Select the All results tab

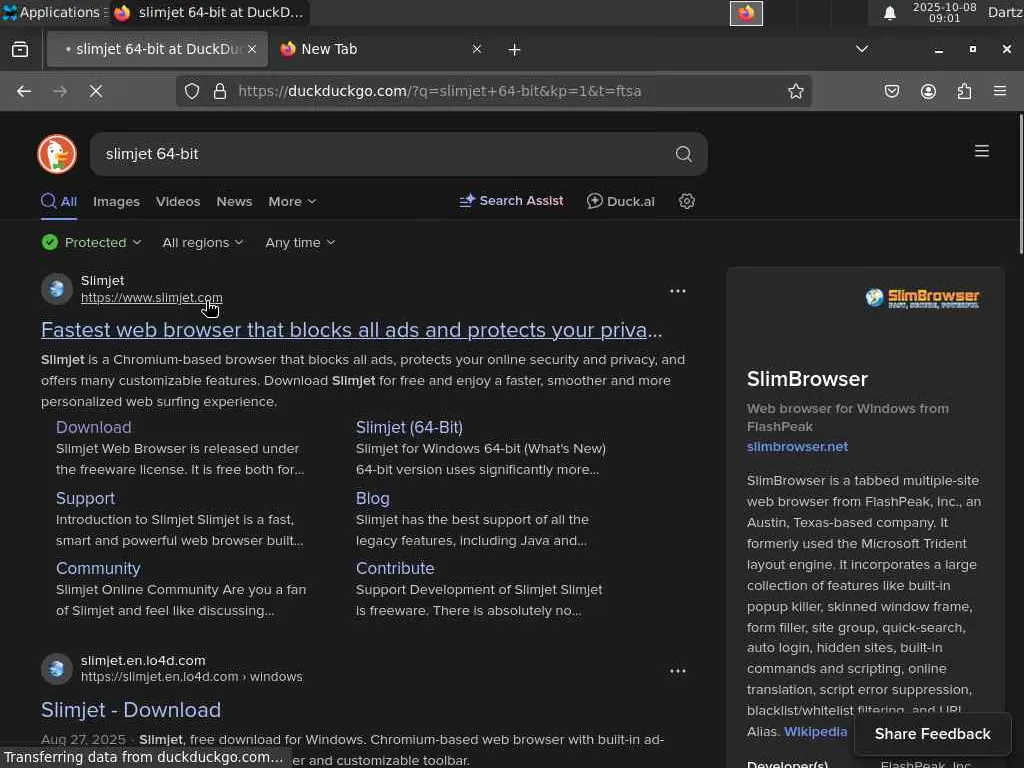point(59,202)
